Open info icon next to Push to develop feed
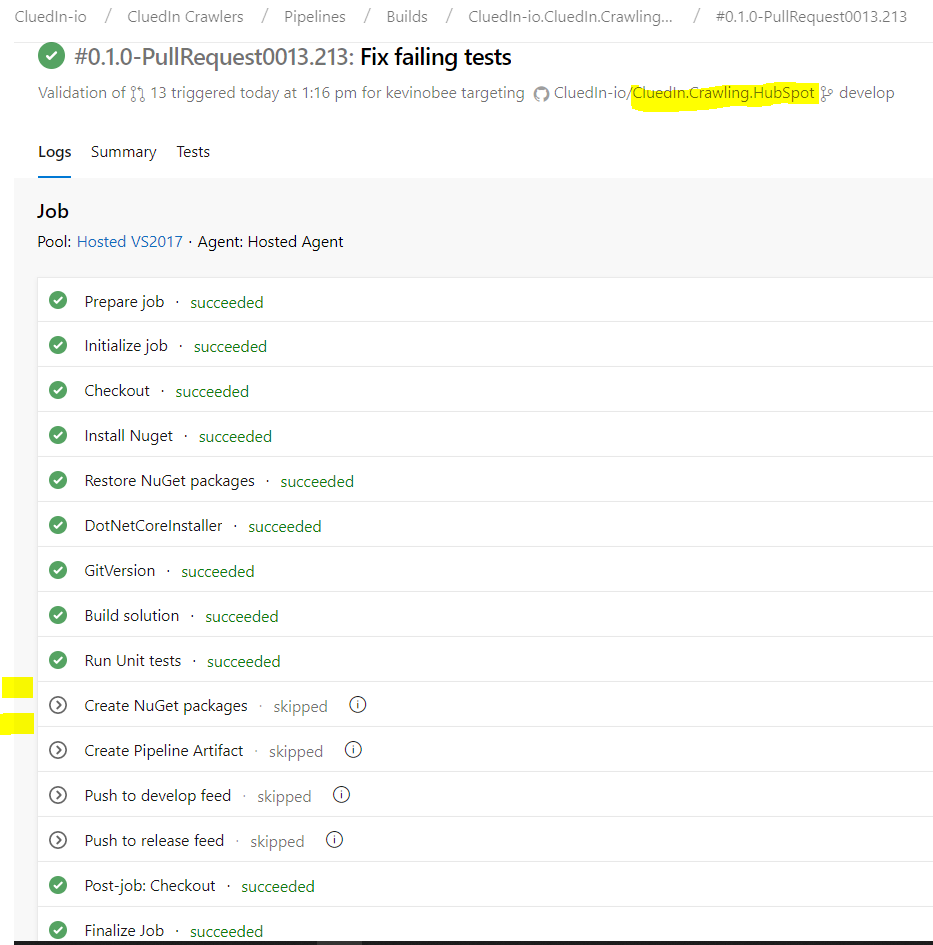 click(341, 795)
